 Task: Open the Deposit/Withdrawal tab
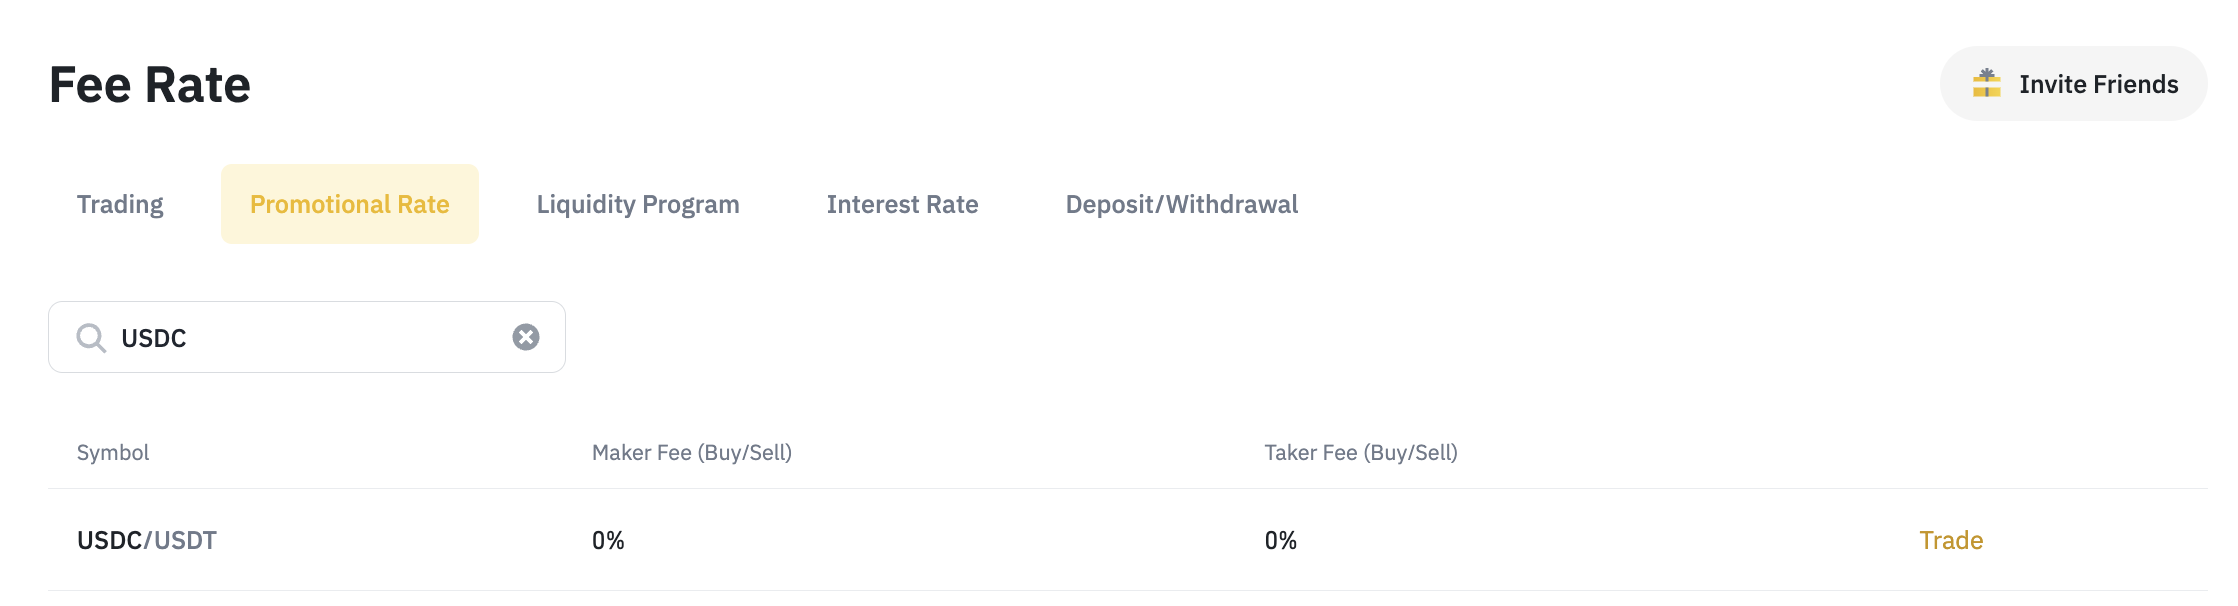tap(1181, 204)
